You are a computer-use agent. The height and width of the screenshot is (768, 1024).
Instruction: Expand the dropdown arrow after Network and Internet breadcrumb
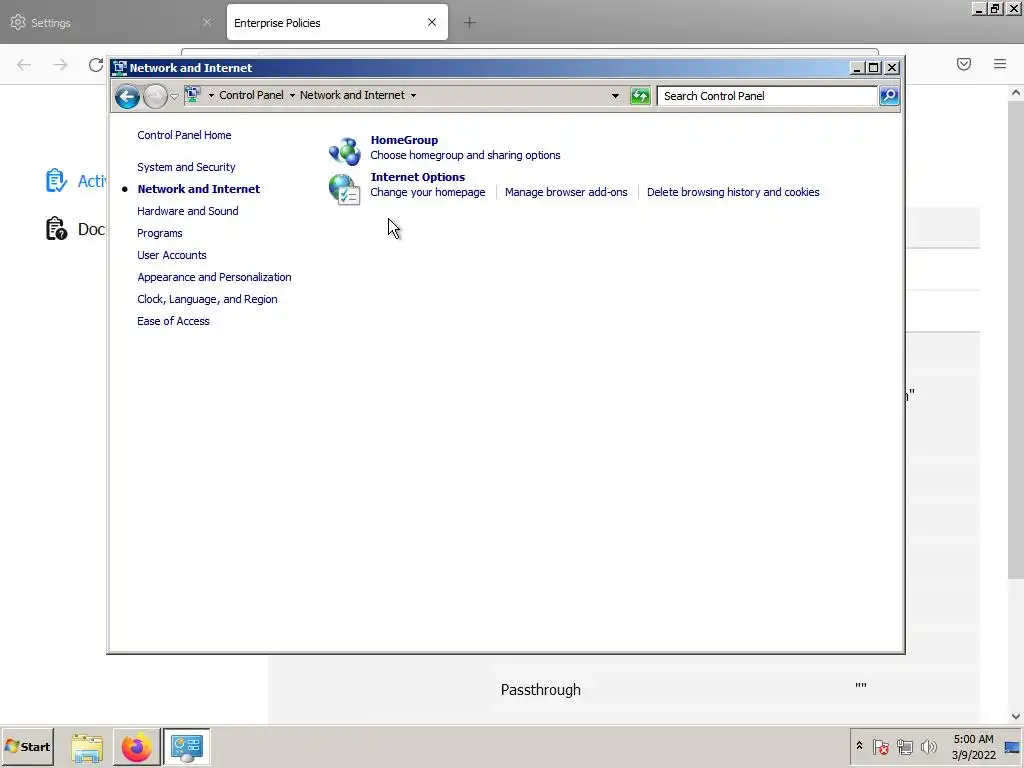[413, 95]
